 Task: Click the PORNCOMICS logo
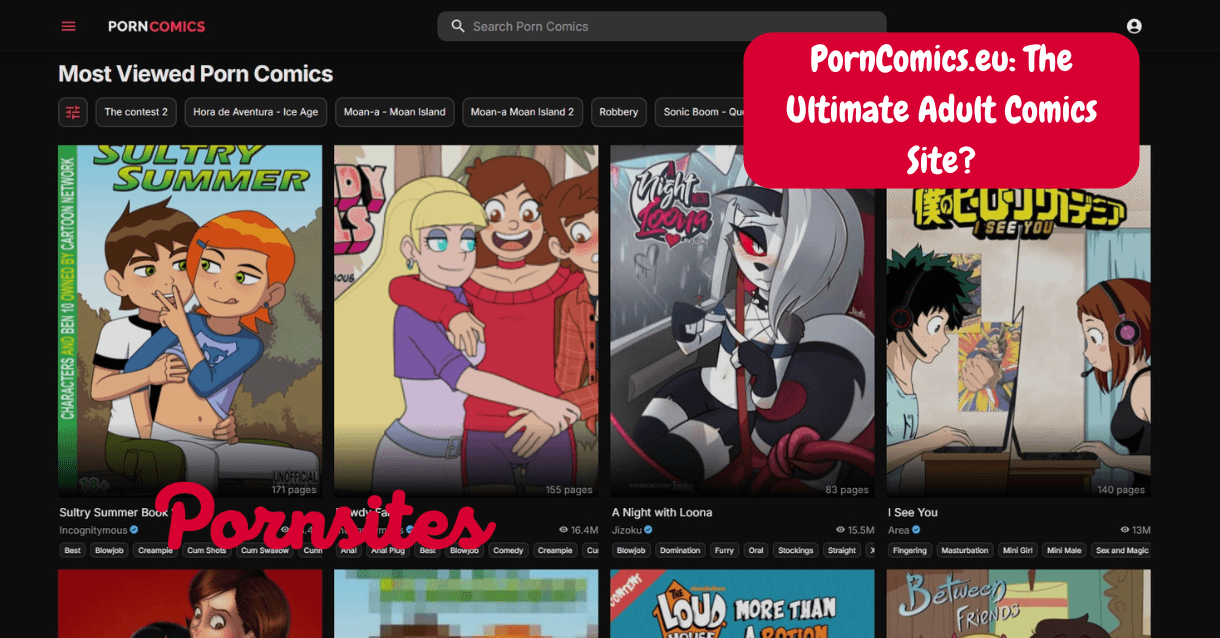click(156, 26)
